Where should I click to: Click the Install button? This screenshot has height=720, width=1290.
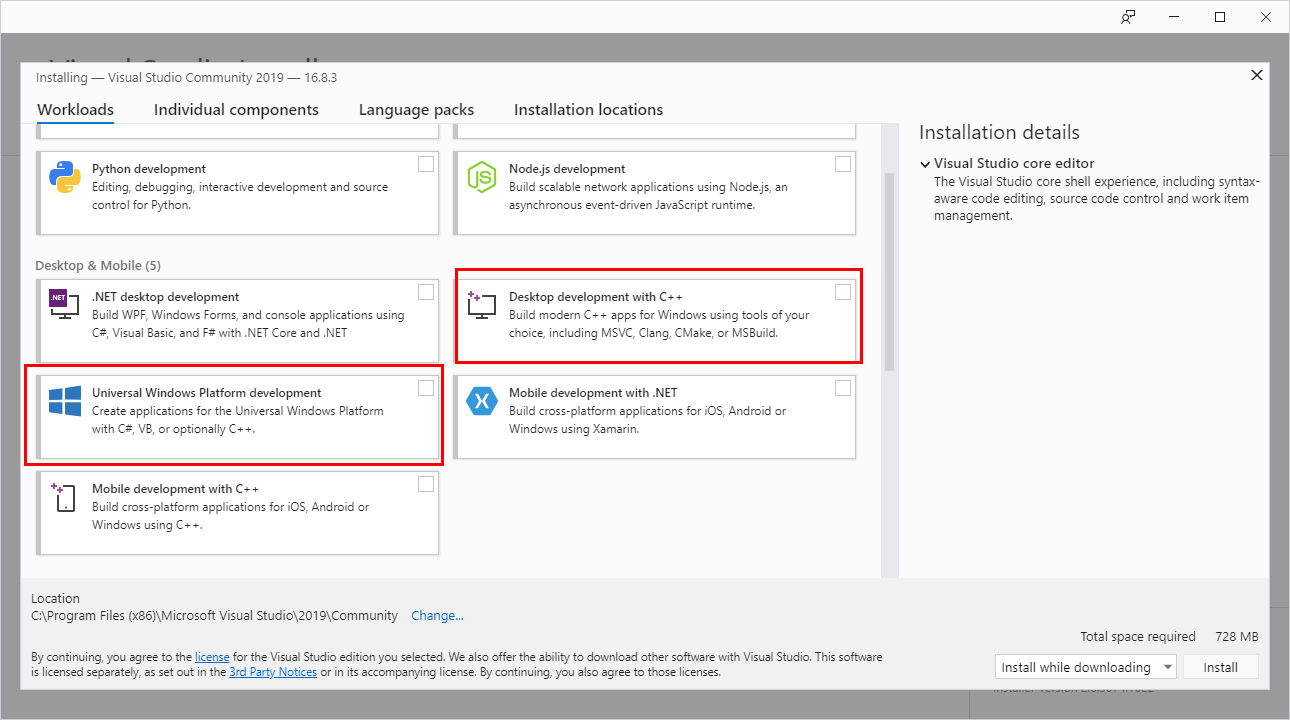[1220, 667]
